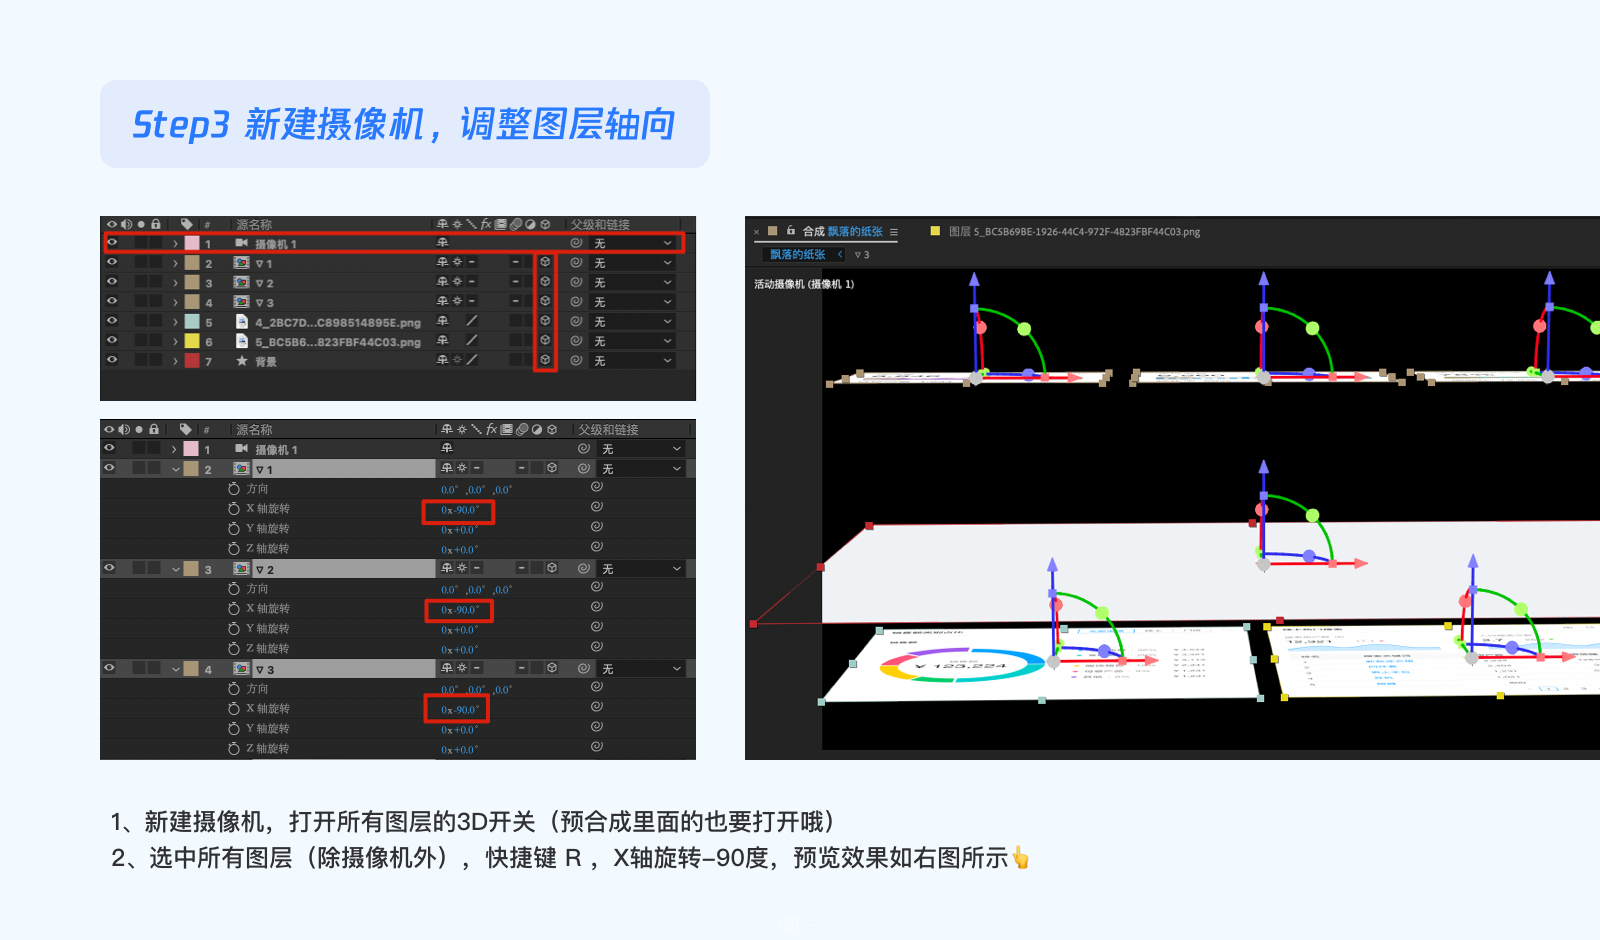This screenshot has height=940, width=1600.
Task: Toggle the 3D switch on the 4_2BC7D...C898514895E.png layer
Action: coord(545,321)
